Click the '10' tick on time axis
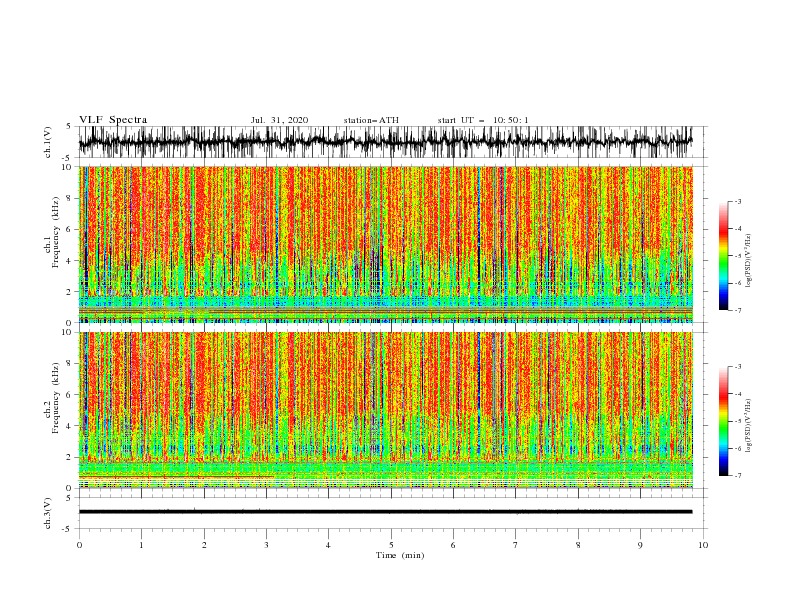Image resolution: width=792 pixels, height=612 pixels. (703, 545)
